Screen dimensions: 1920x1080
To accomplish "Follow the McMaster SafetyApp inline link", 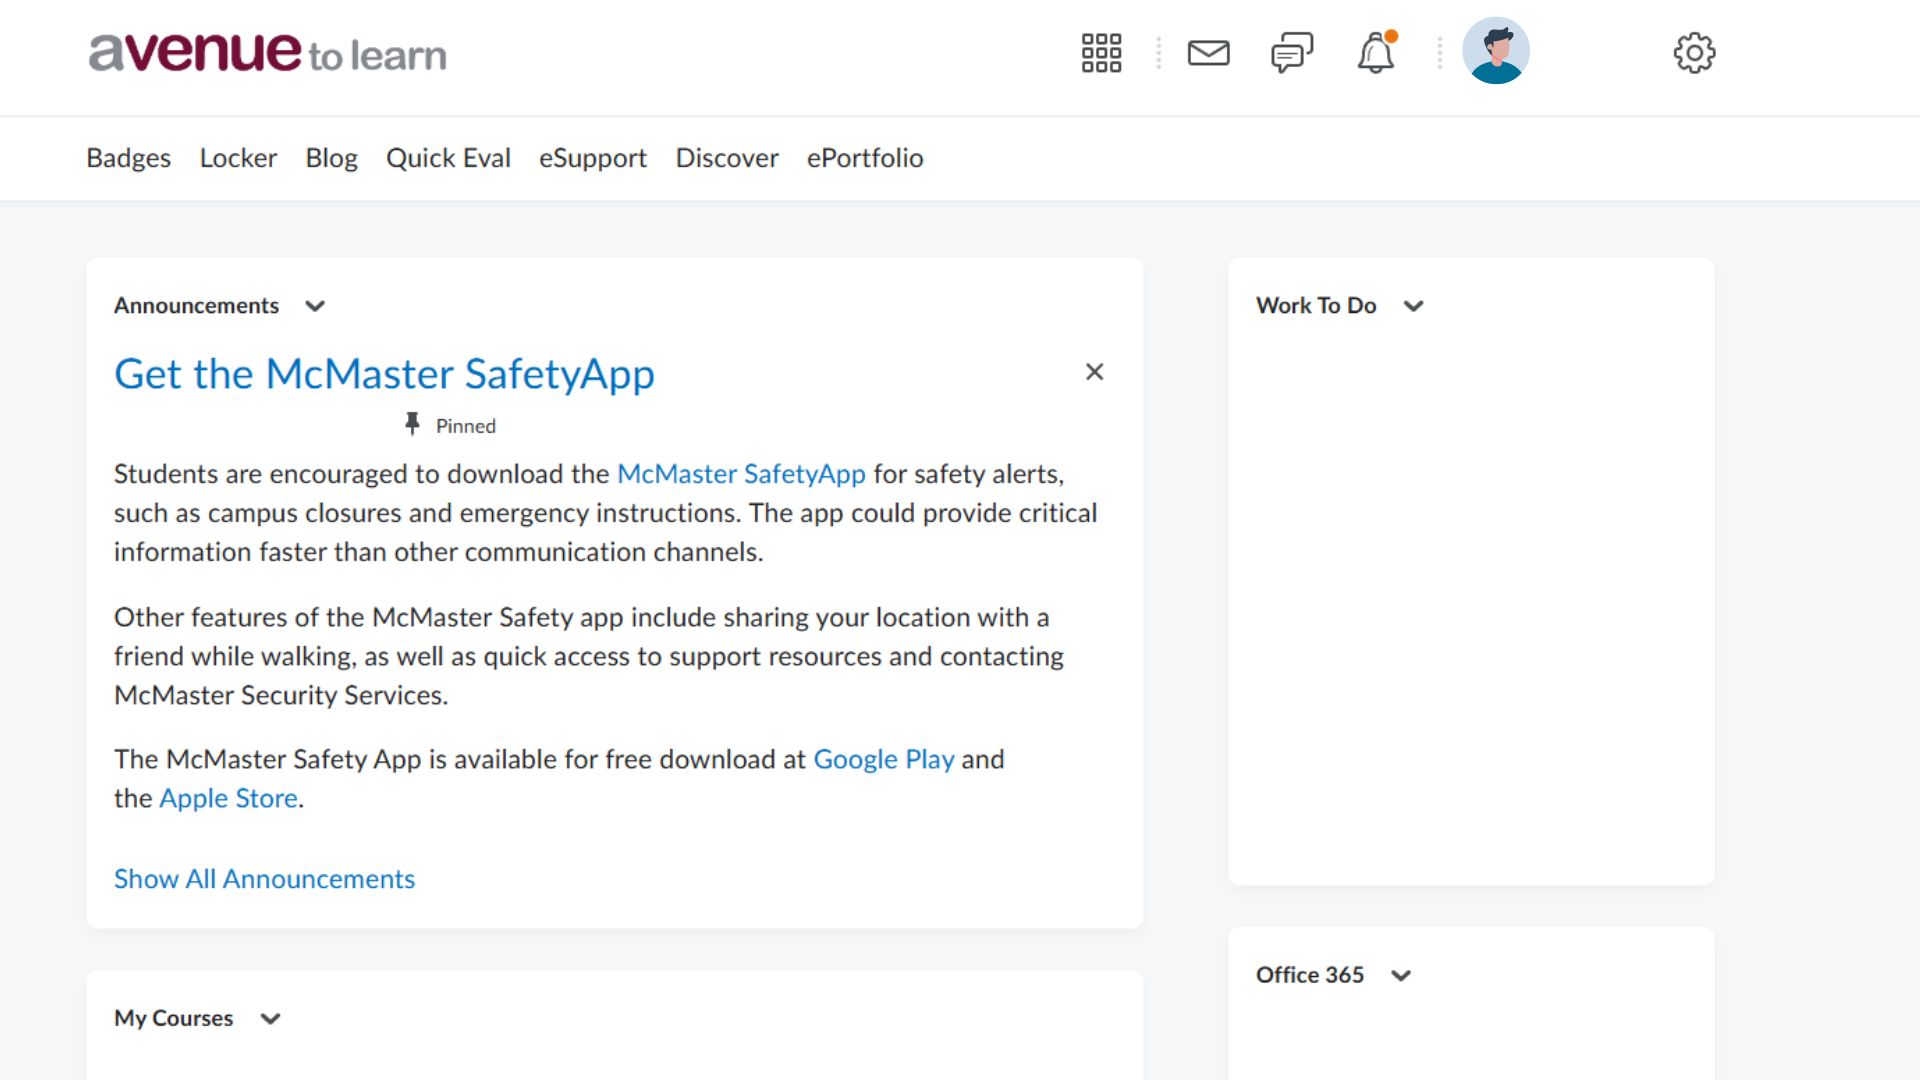I will pyautogui.click(x=741, y=474).
